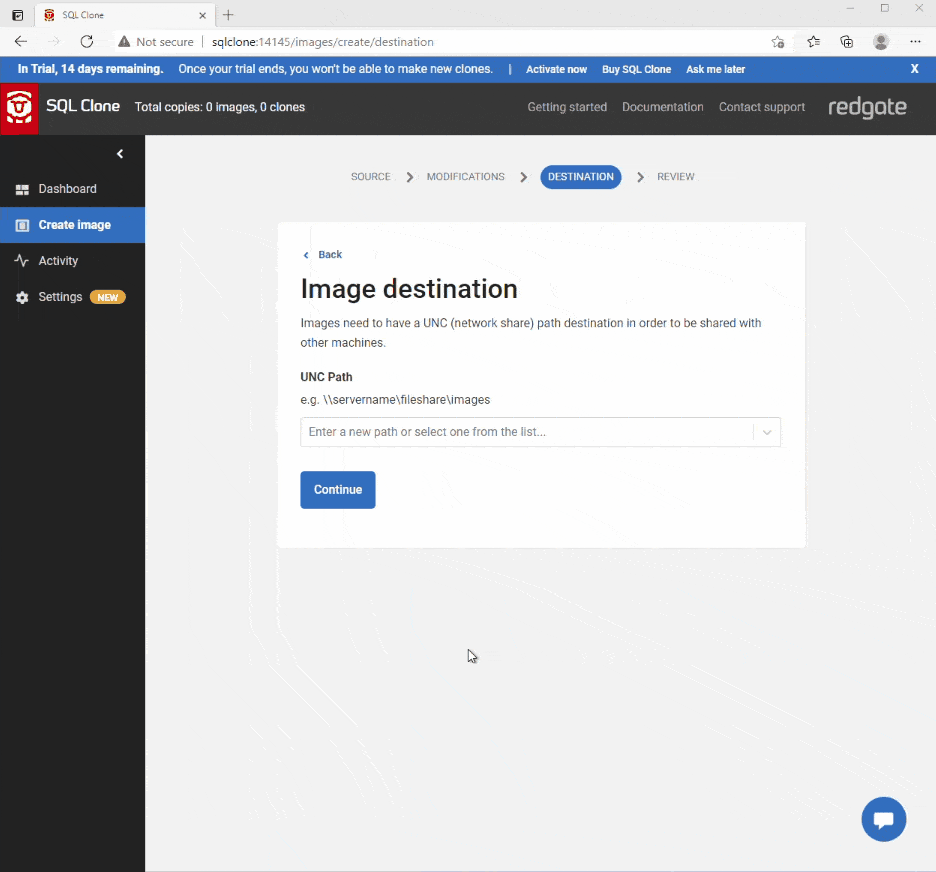Click the 'UNC Path' label
936x872 pixels.
tap(327, 377)
